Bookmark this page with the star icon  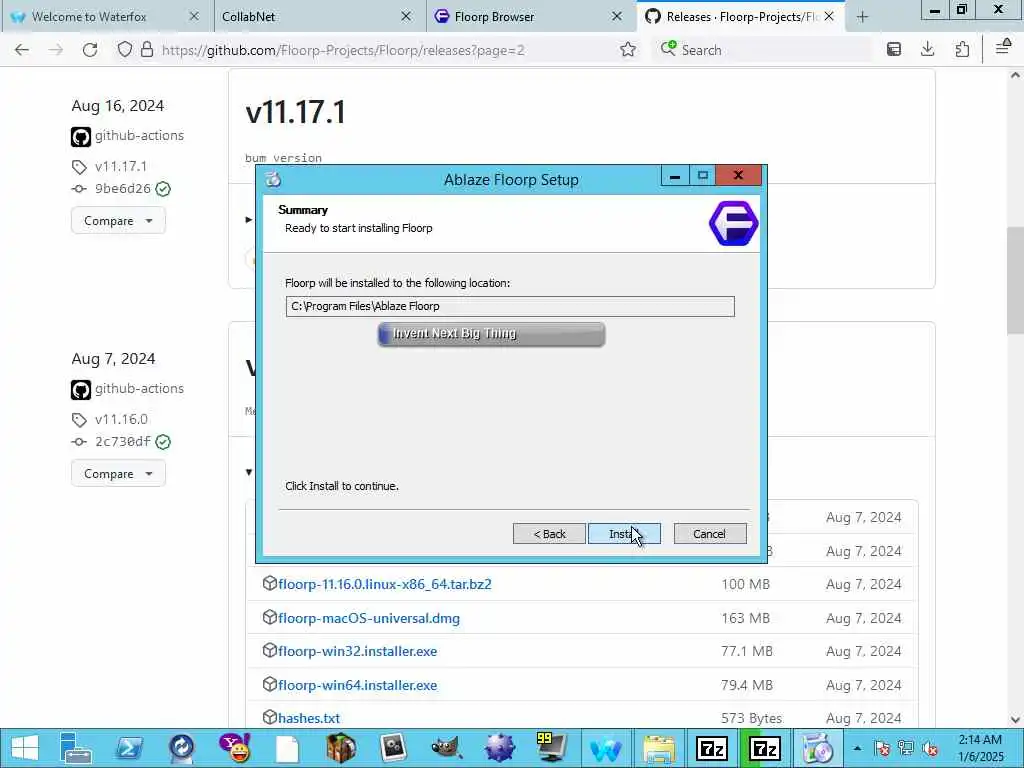[x=628, y=50]
